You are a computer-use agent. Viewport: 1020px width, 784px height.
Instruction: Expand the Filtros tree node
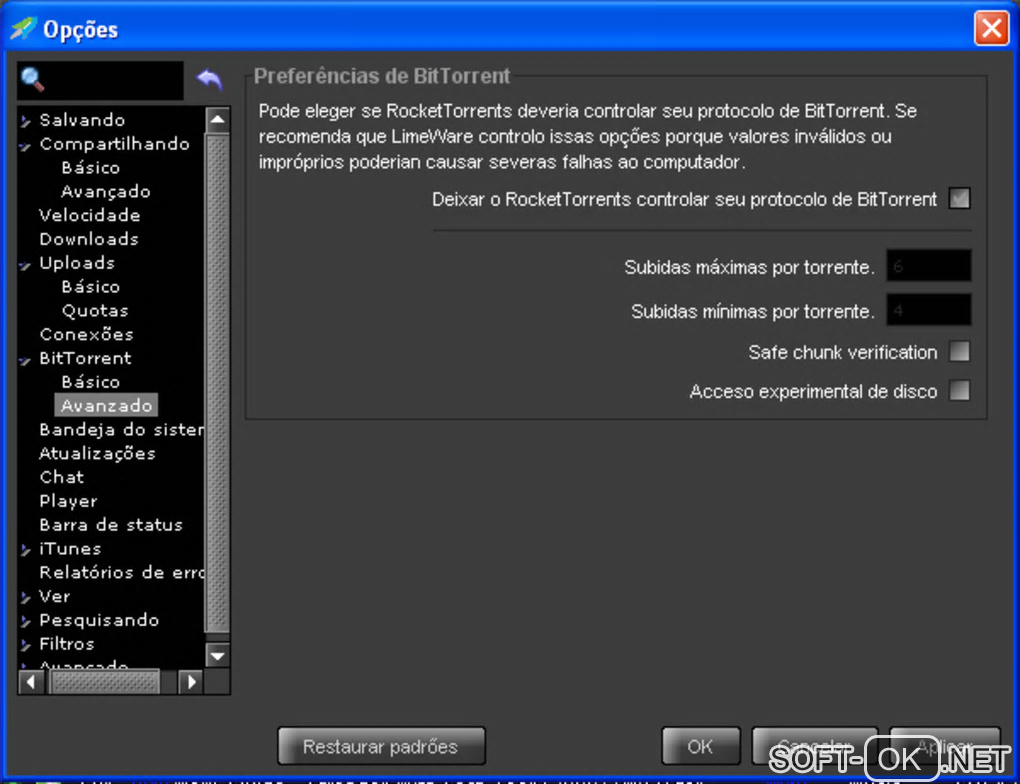coord(25,645)
